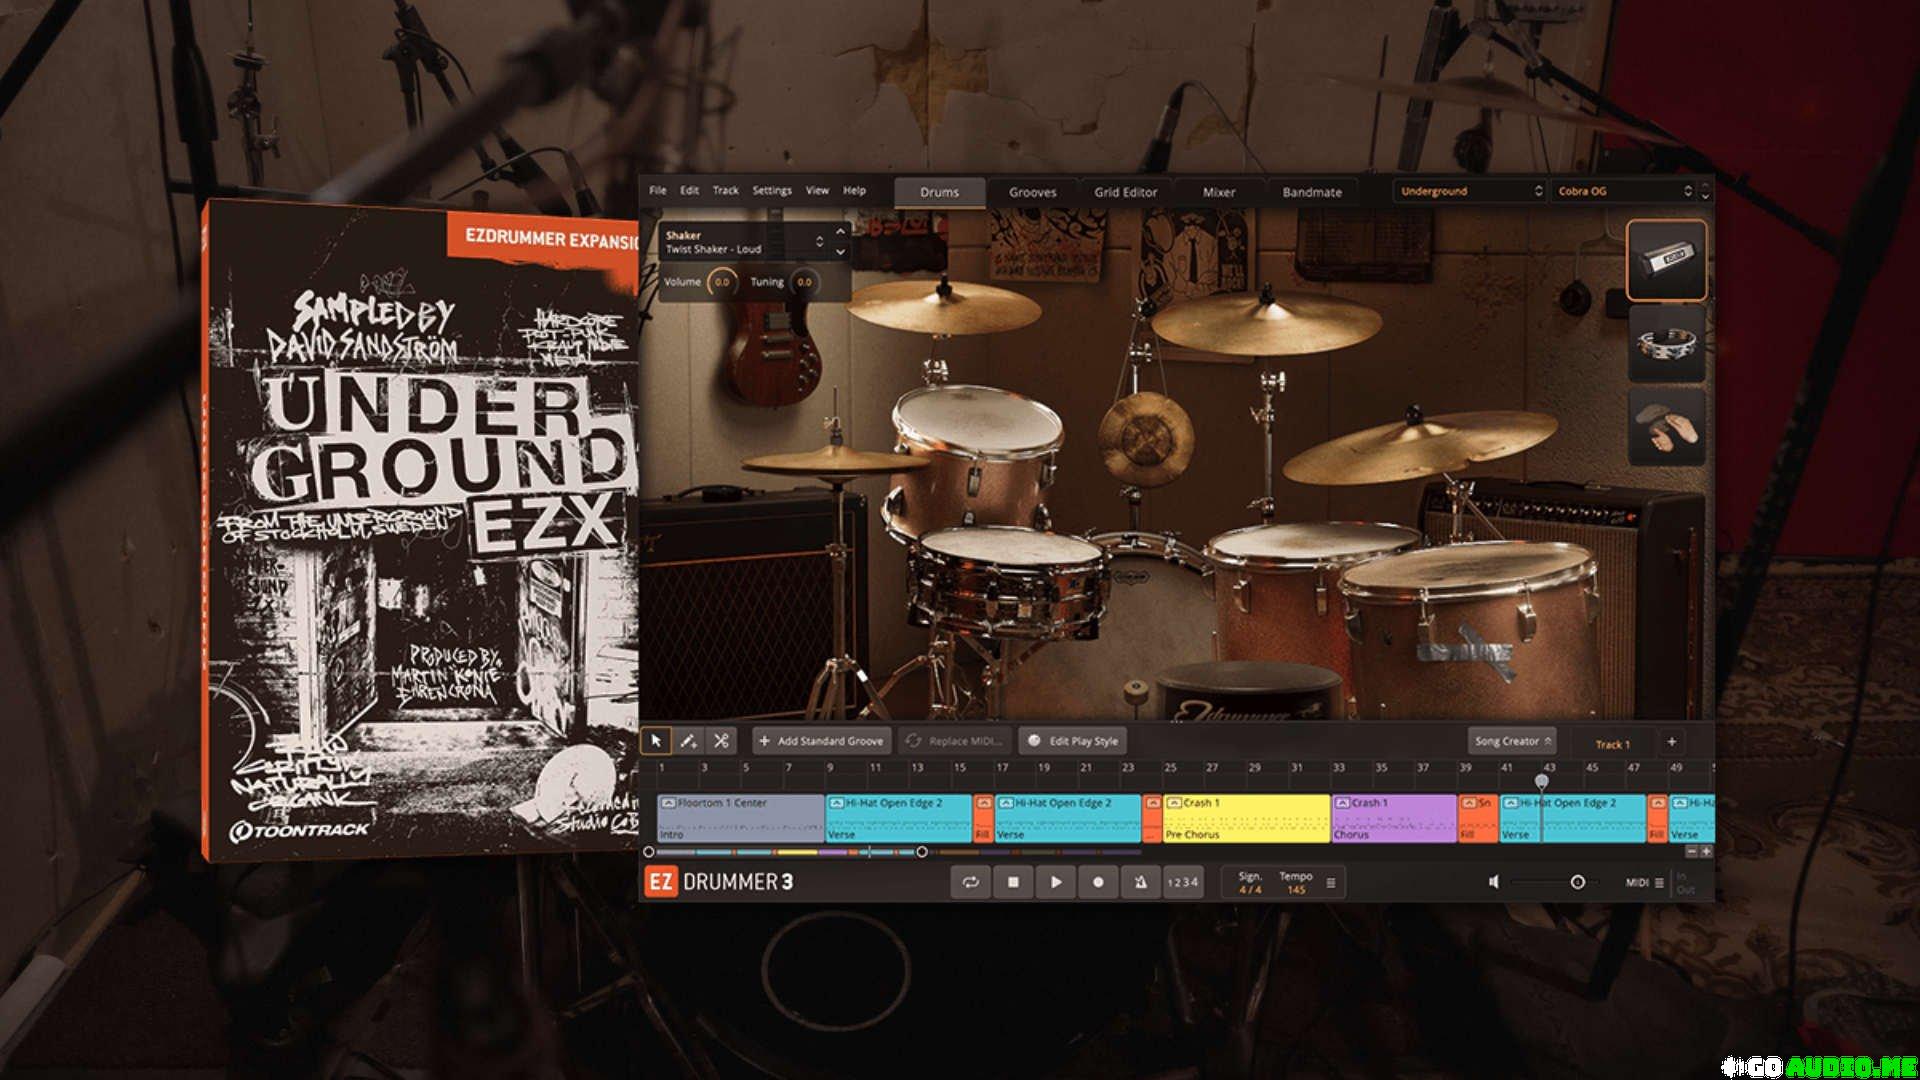
Task: Switch to the Drums tab
Action: click(939, 192)
